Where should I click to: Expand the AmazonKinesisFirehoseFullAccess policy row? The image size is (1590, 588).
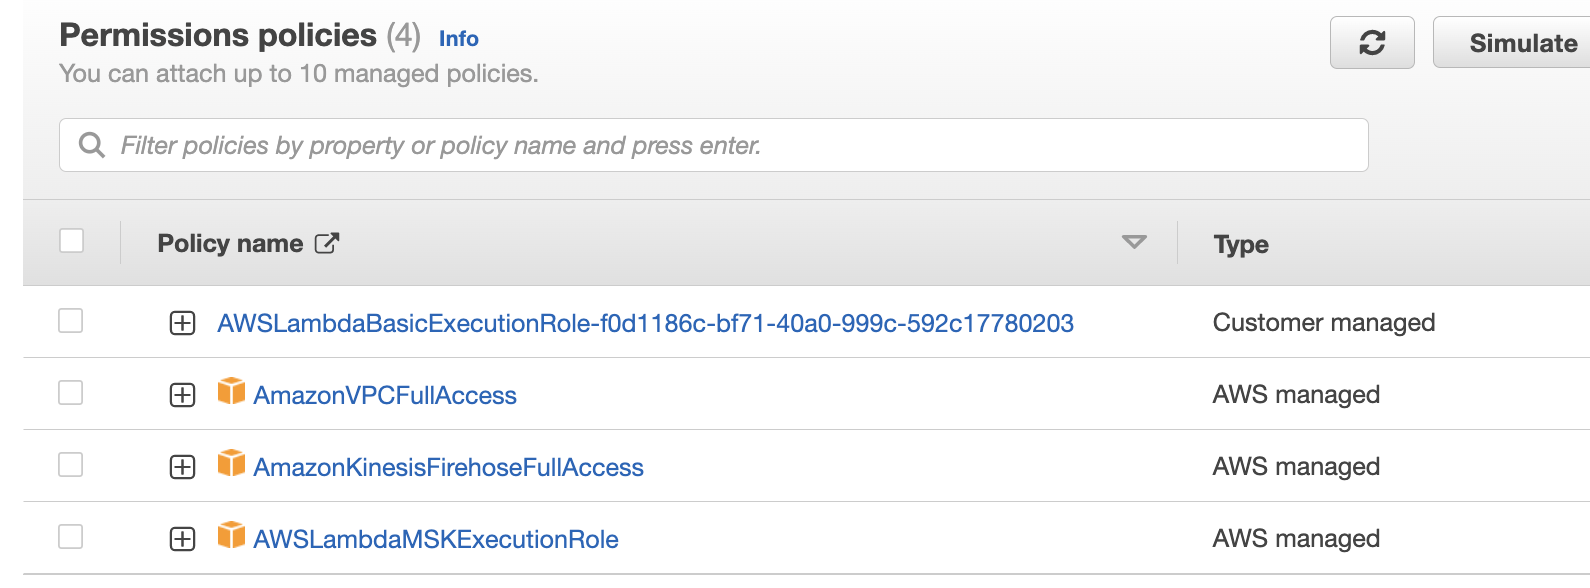pyautogui.click(x=182, y=467)
